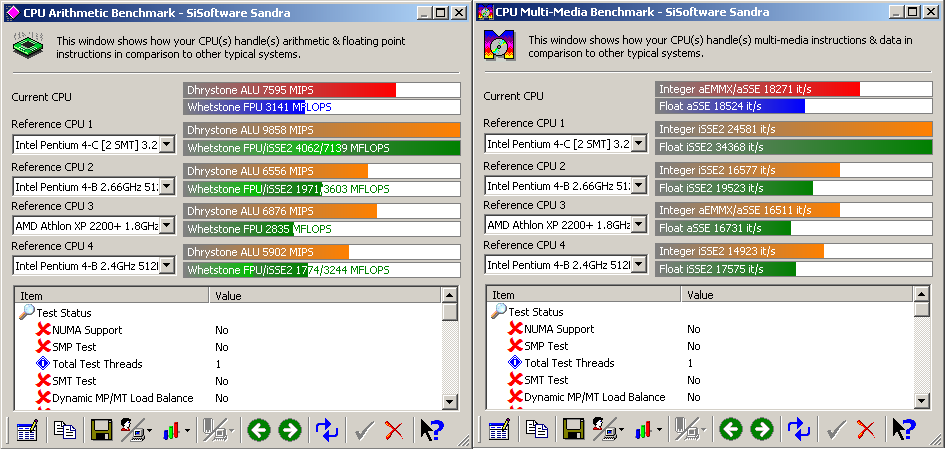Expand Reference CPU 4 dropdown in Multi-Media Benchmark
The width and height of the screenshot is (946, 449).
(x=638, y=265)
